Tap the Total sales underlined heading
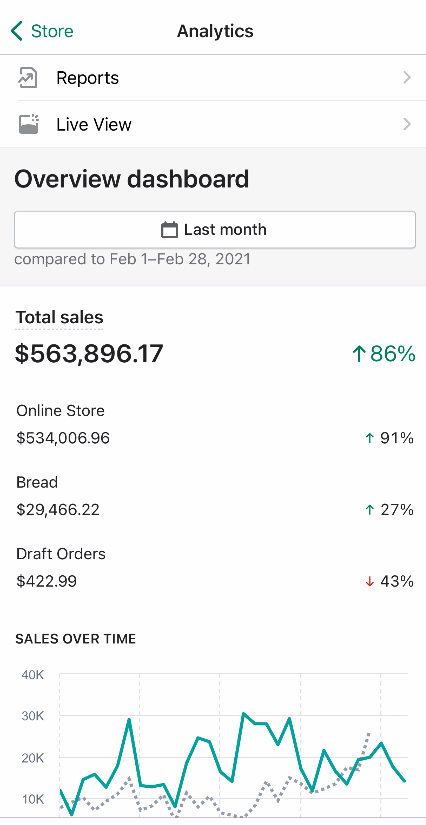 59,317
